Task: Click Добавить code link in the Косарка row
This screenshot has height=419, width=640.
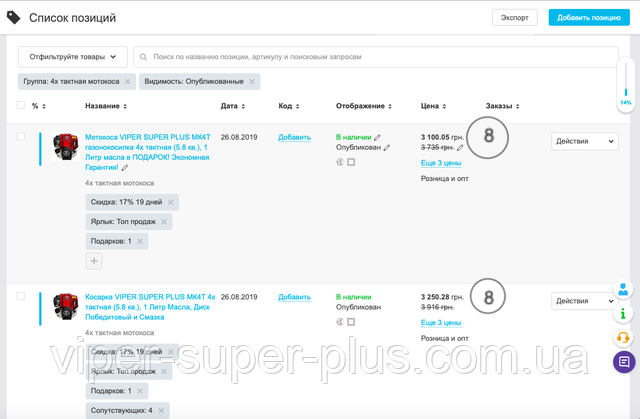Action: click(x=294, y=297)
